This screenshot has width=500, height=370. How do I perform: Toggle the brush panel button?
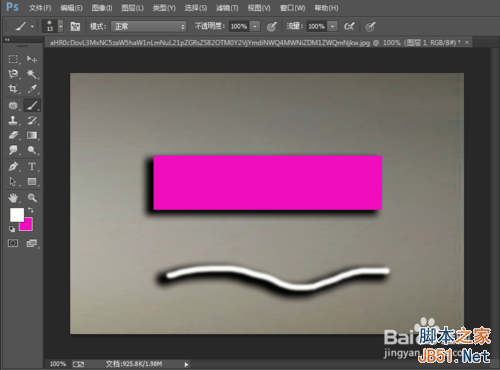click(x=75, y=26)
